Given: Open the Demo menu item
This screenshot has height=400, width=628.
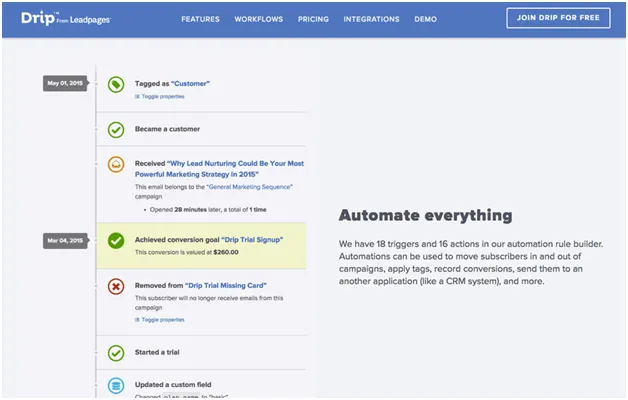Looking at the screenshot, I should coord(425,19).
